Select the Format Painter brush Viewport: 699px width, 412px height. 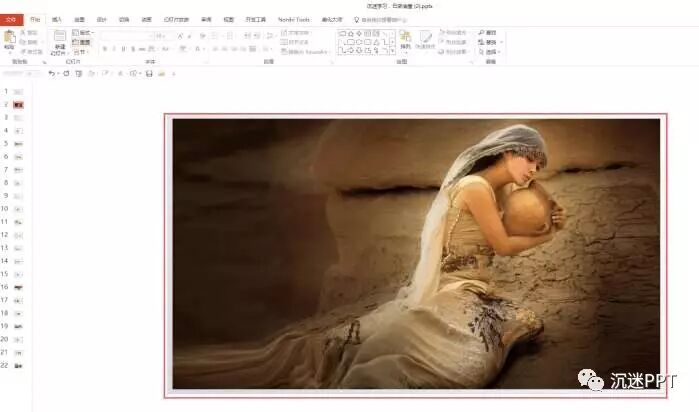[24, 52]
